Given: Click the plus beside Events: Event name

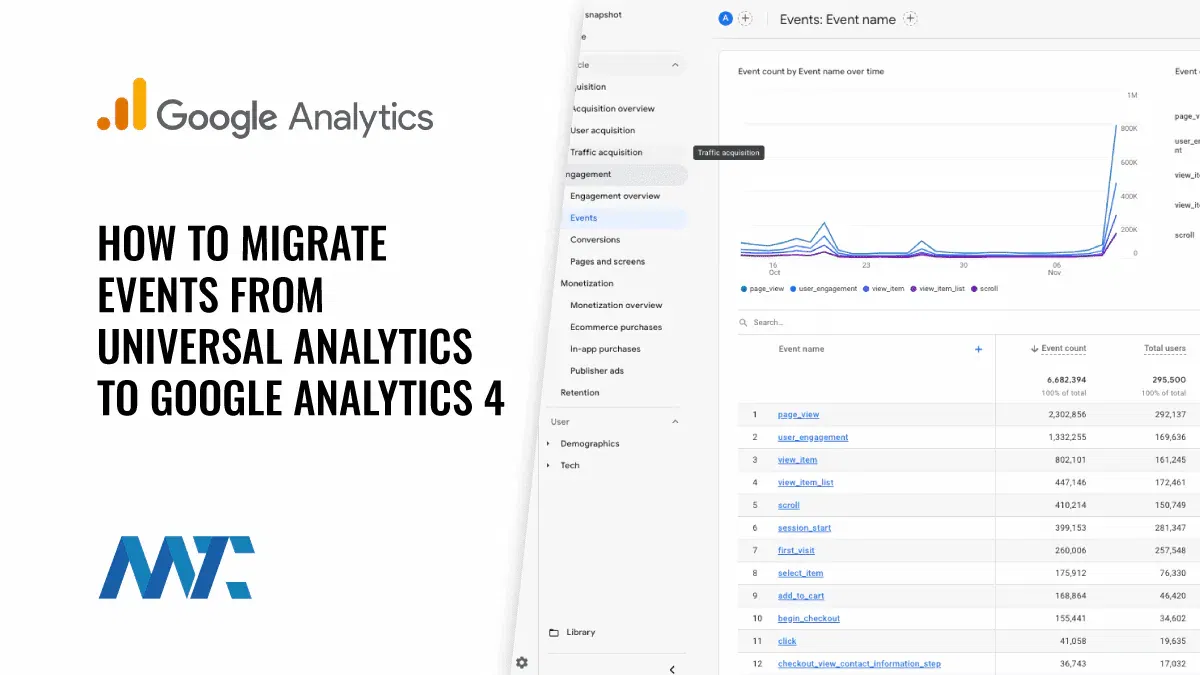Looking at the screenshot, I should 910,18.
